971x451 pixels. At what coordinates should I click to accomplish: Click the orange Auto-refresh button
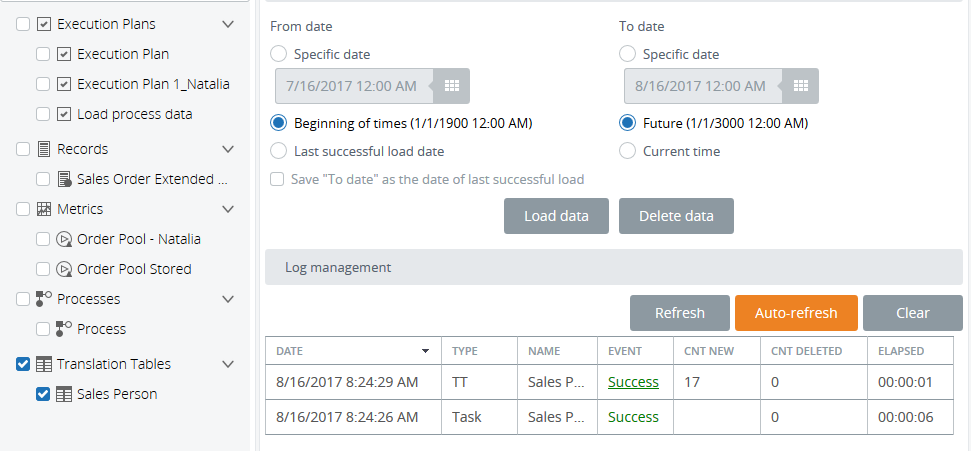tap(796, 313)
